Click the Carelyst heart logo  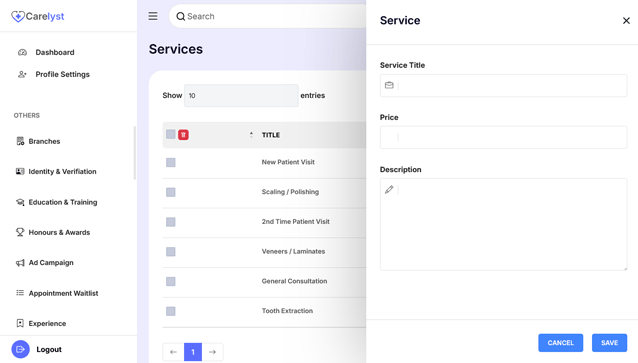pos(17,16)
